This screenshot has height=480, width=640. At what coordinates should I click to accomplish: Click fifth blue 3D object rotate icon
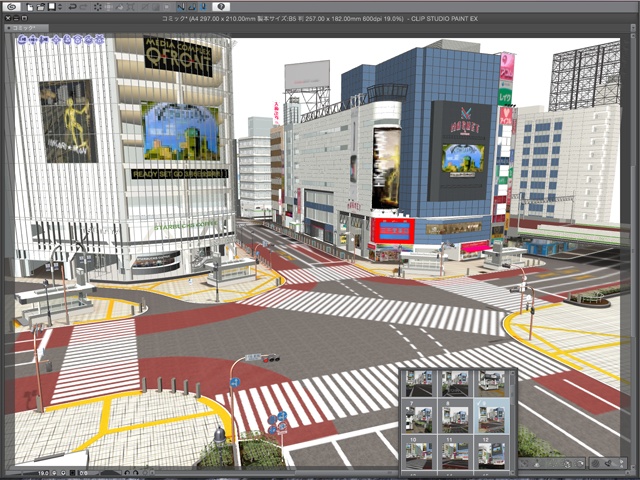click(x=67, y=40)
